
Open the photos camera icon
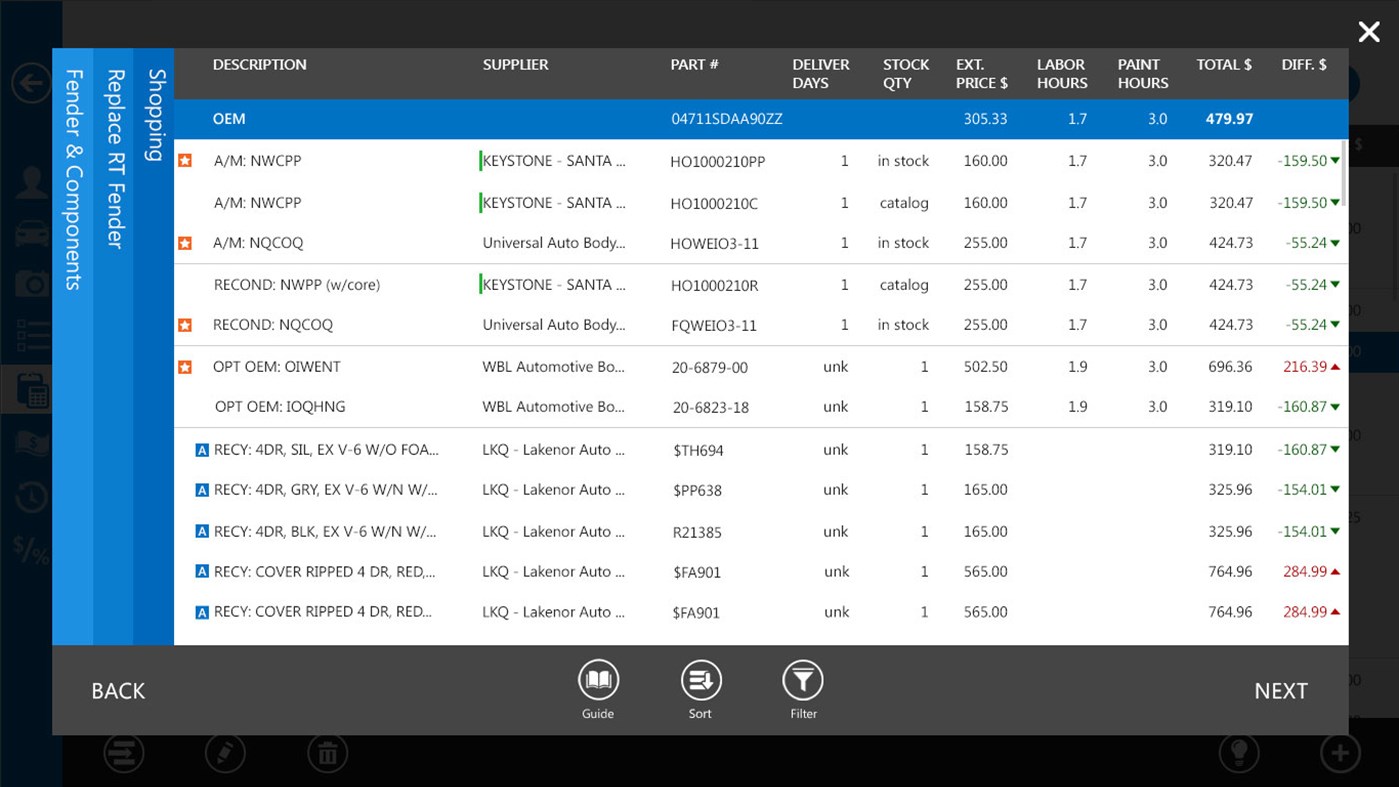(31, 282)
